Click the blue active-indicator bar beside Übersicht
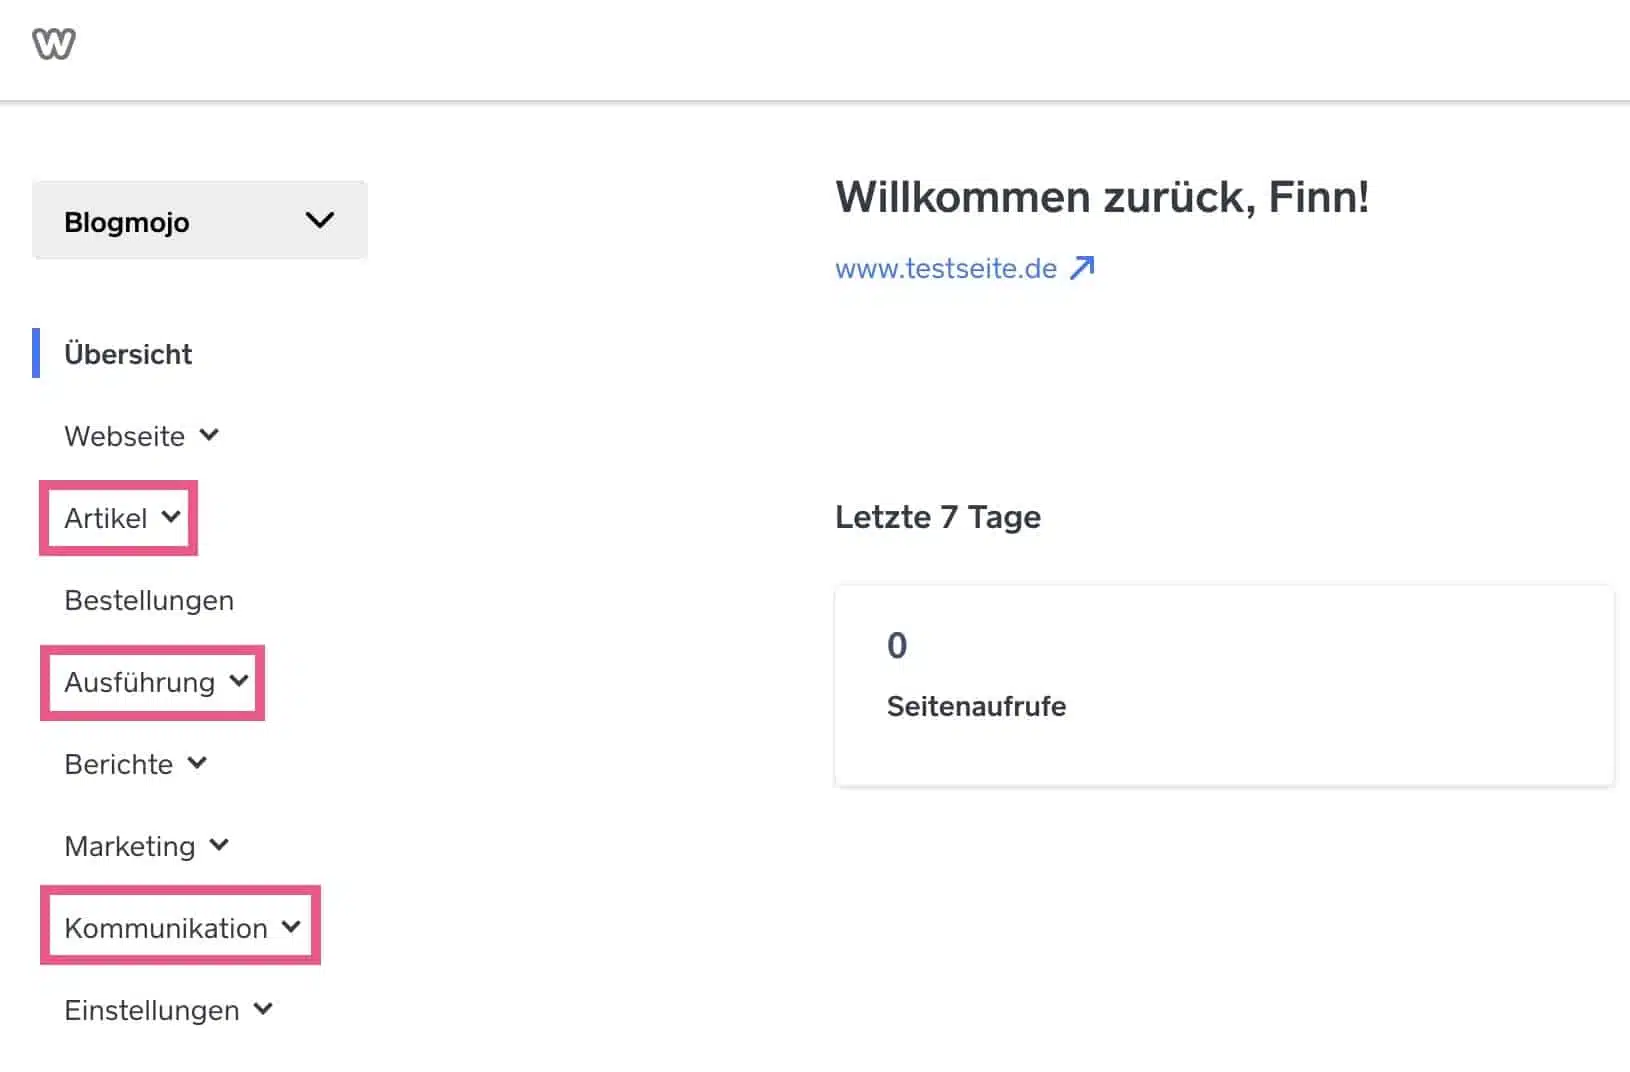Screen dimensions: 1630x1072 38,354
